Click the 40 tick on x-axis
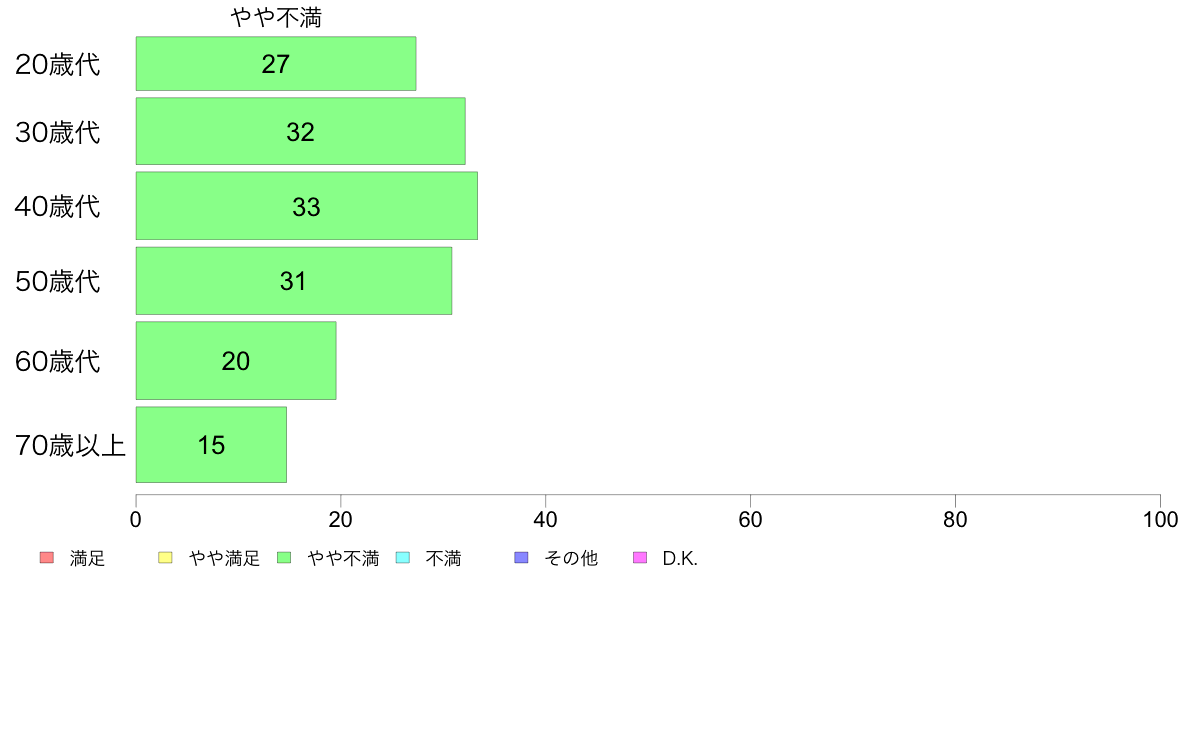The image size is (1188, 736). click(546, 519)
